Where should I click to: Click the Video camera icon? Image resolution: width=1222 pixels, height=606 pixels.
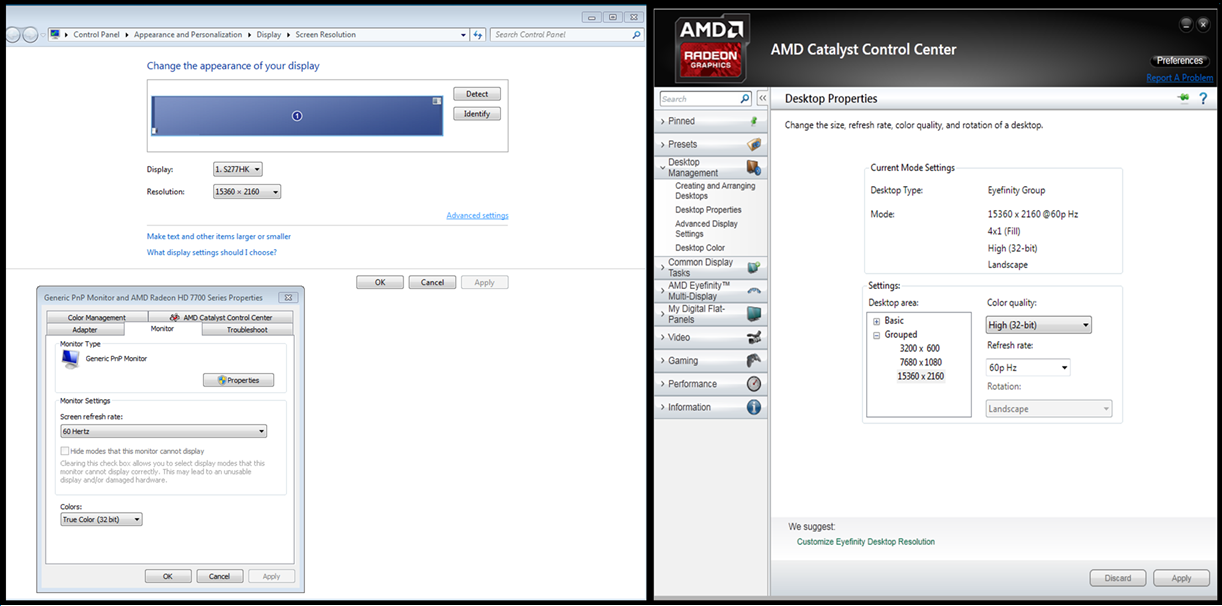(754, 337)
